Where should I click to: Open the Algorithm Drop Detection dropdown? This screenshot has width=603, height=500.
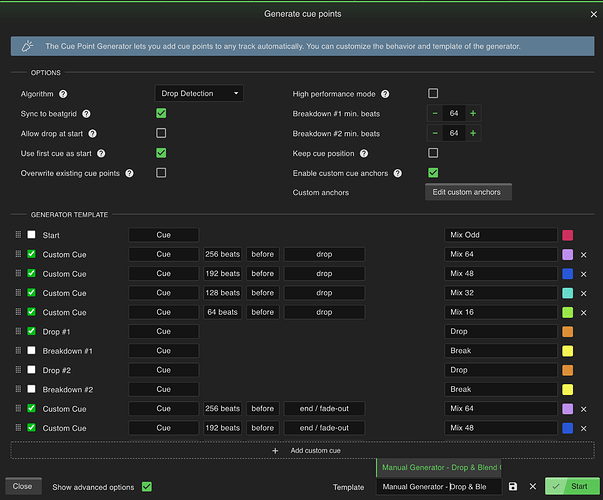[x=200, y=94]
